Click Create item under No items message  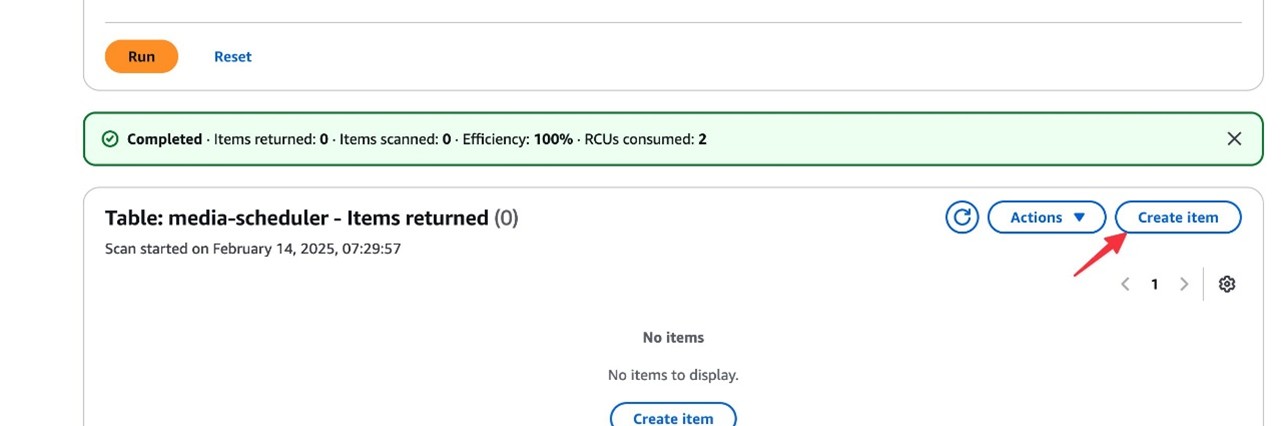pyautogui.click(x=673, y=418)
